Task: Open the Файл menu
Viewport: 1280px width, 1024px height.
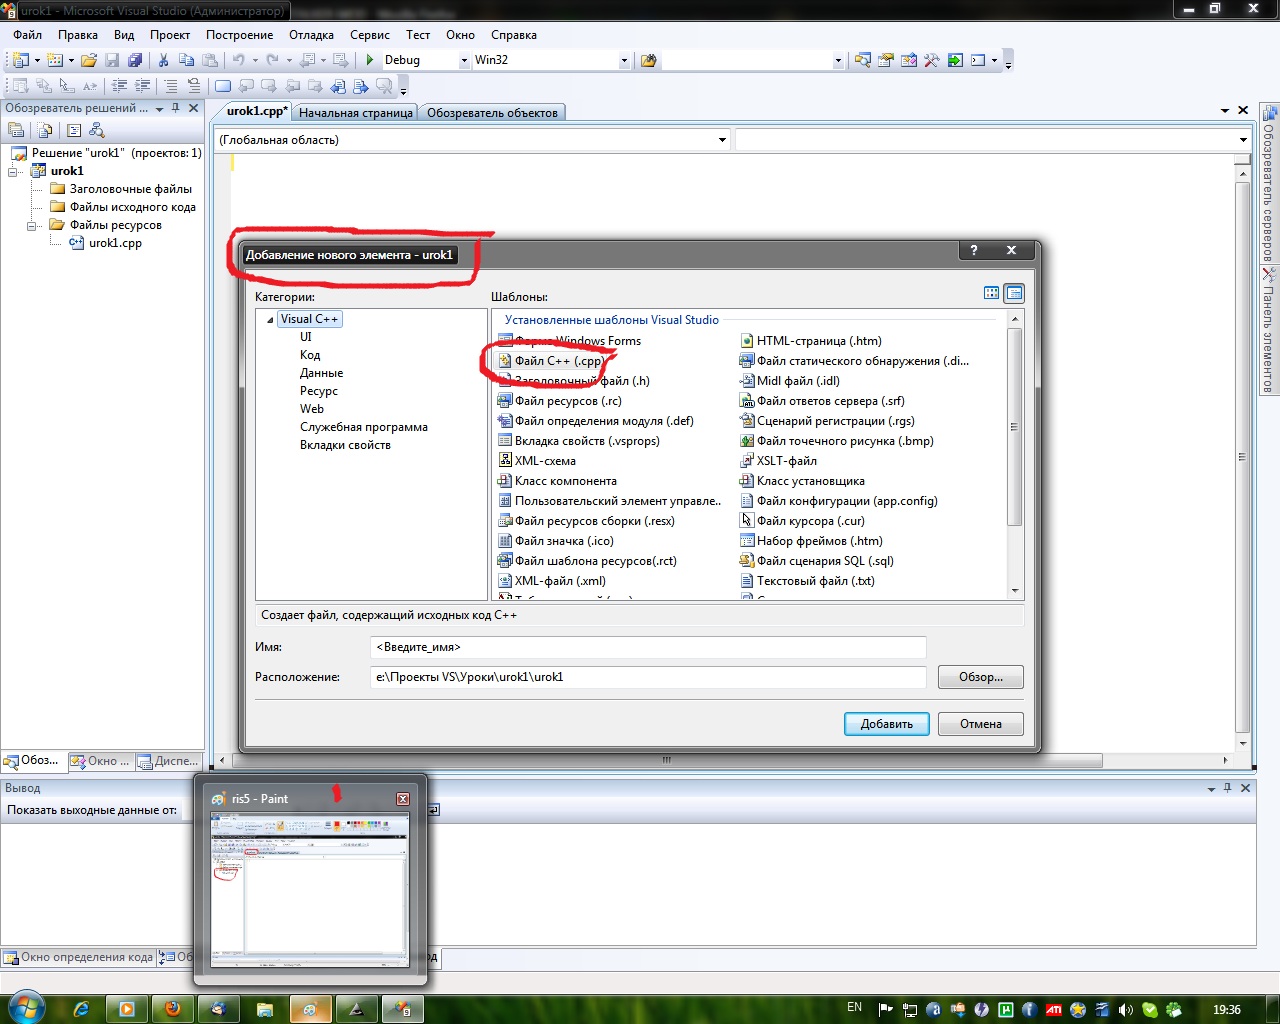Action: click(x=27, y=35)
